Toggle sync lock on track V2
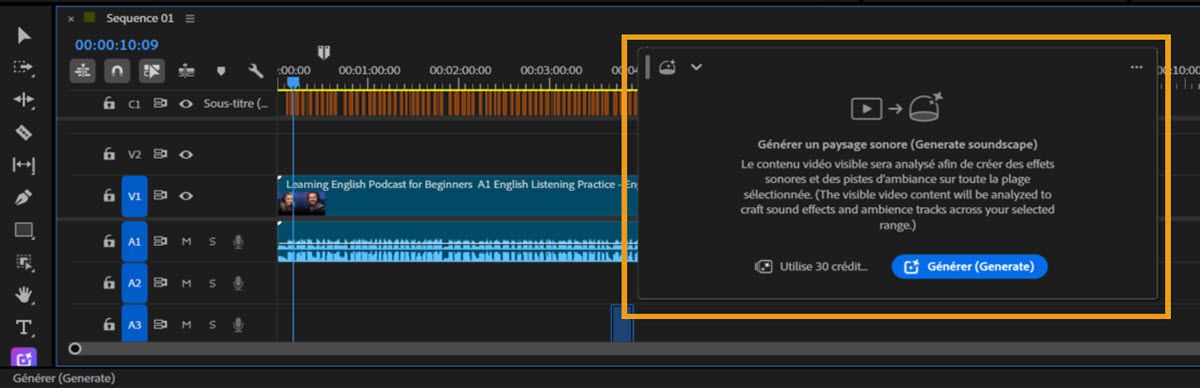The image size is (1200, 388). pyautogui.click(x=160, y=154)
